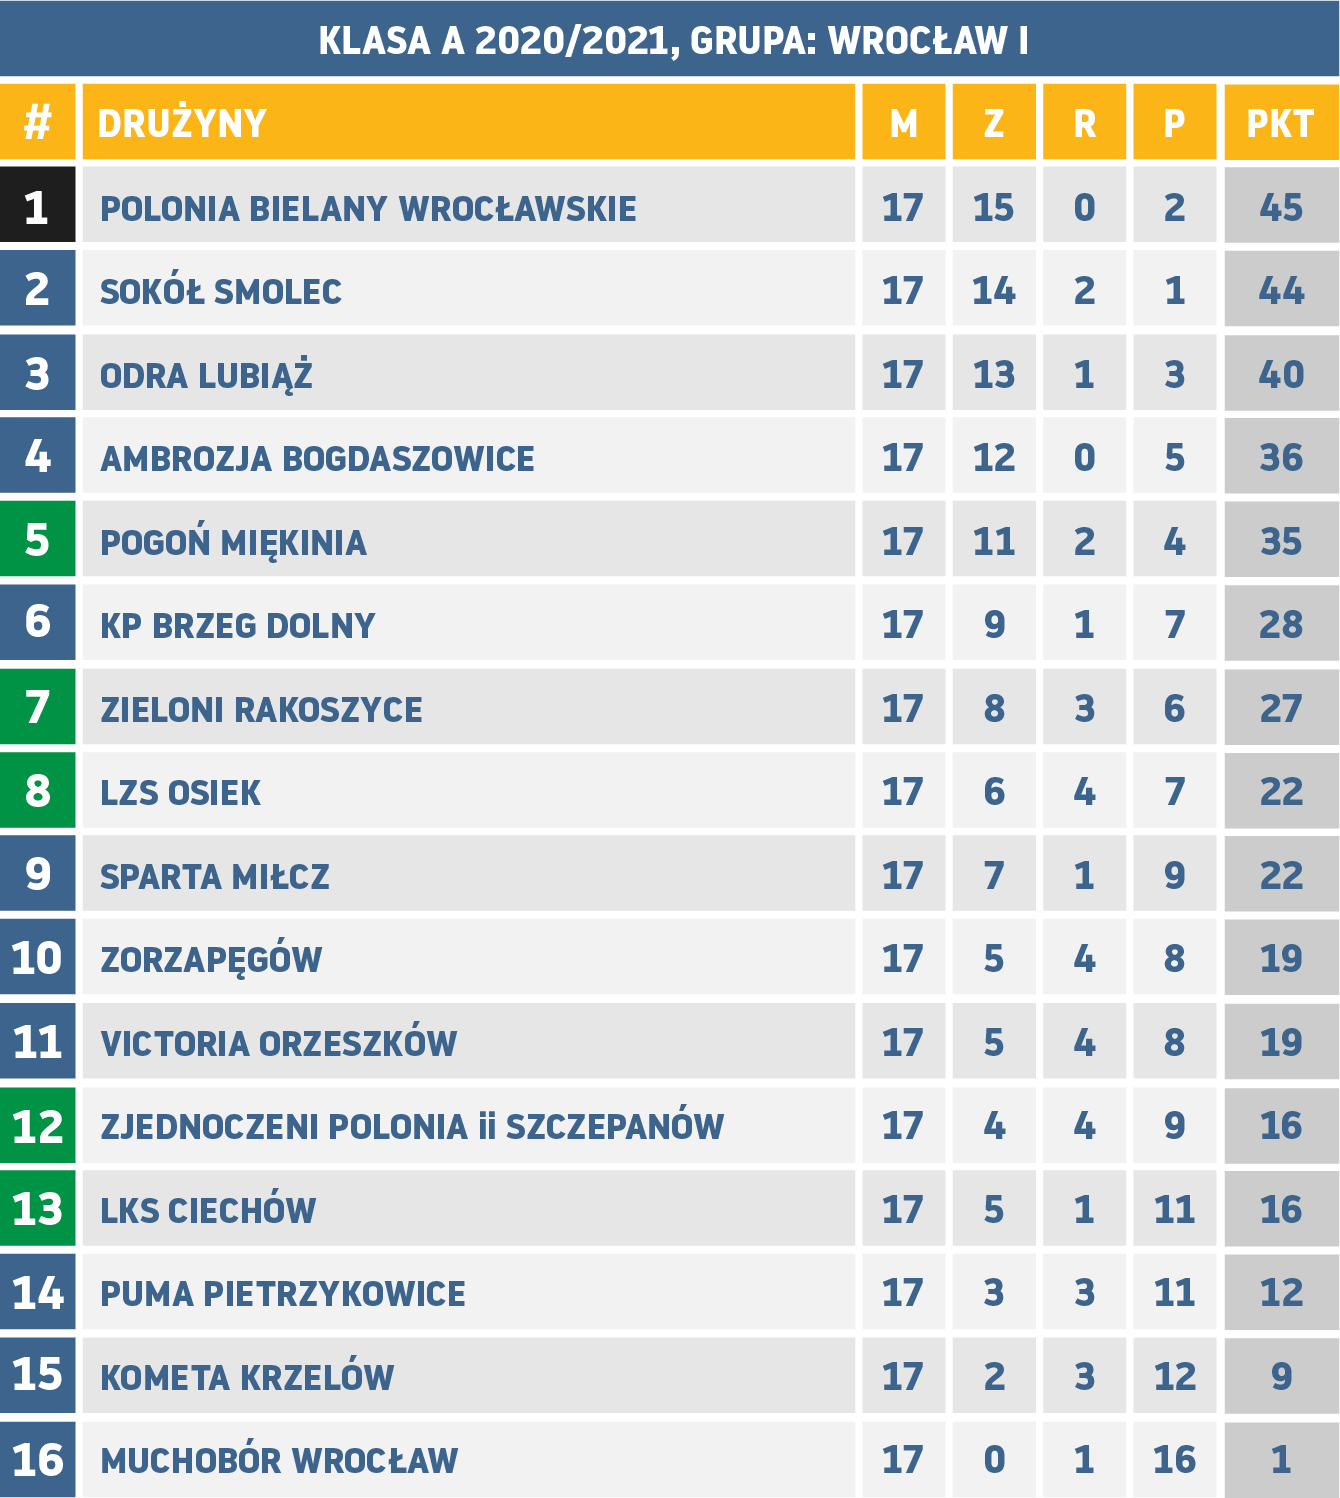Screen dimensions: 1340x1498
Task: Select the Sokół Smolec team row
Action: click(221, 291)
